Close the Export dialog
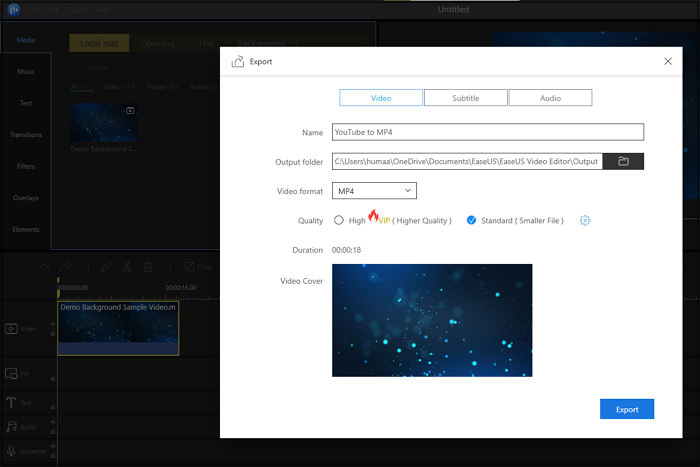 (x=668, y=61)
